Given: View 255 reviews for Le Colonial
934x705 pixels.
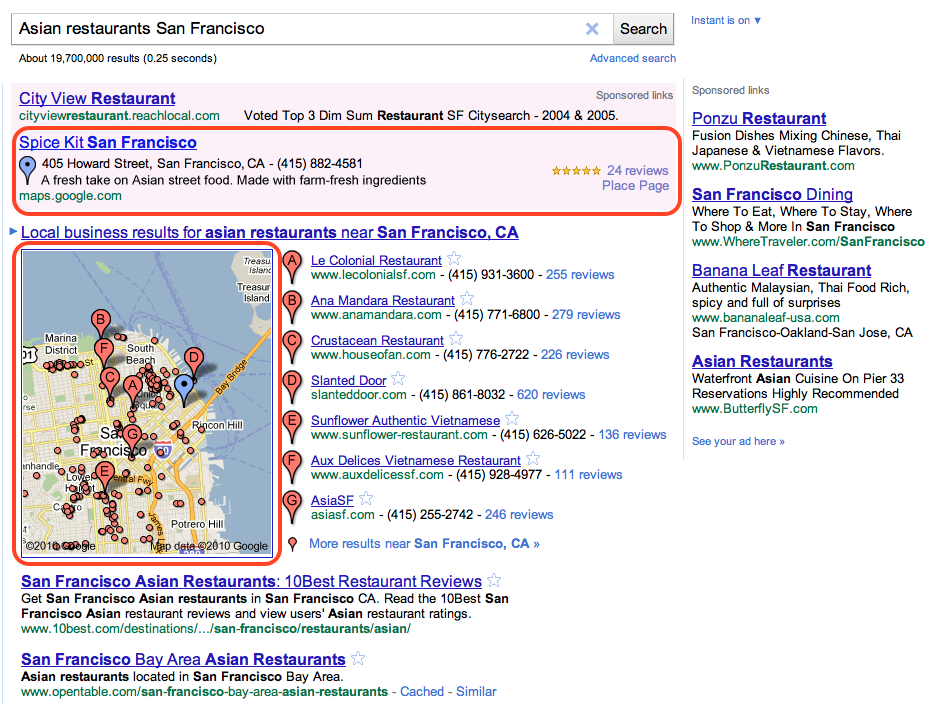Looking at the screenshot, I should [580, 274].
